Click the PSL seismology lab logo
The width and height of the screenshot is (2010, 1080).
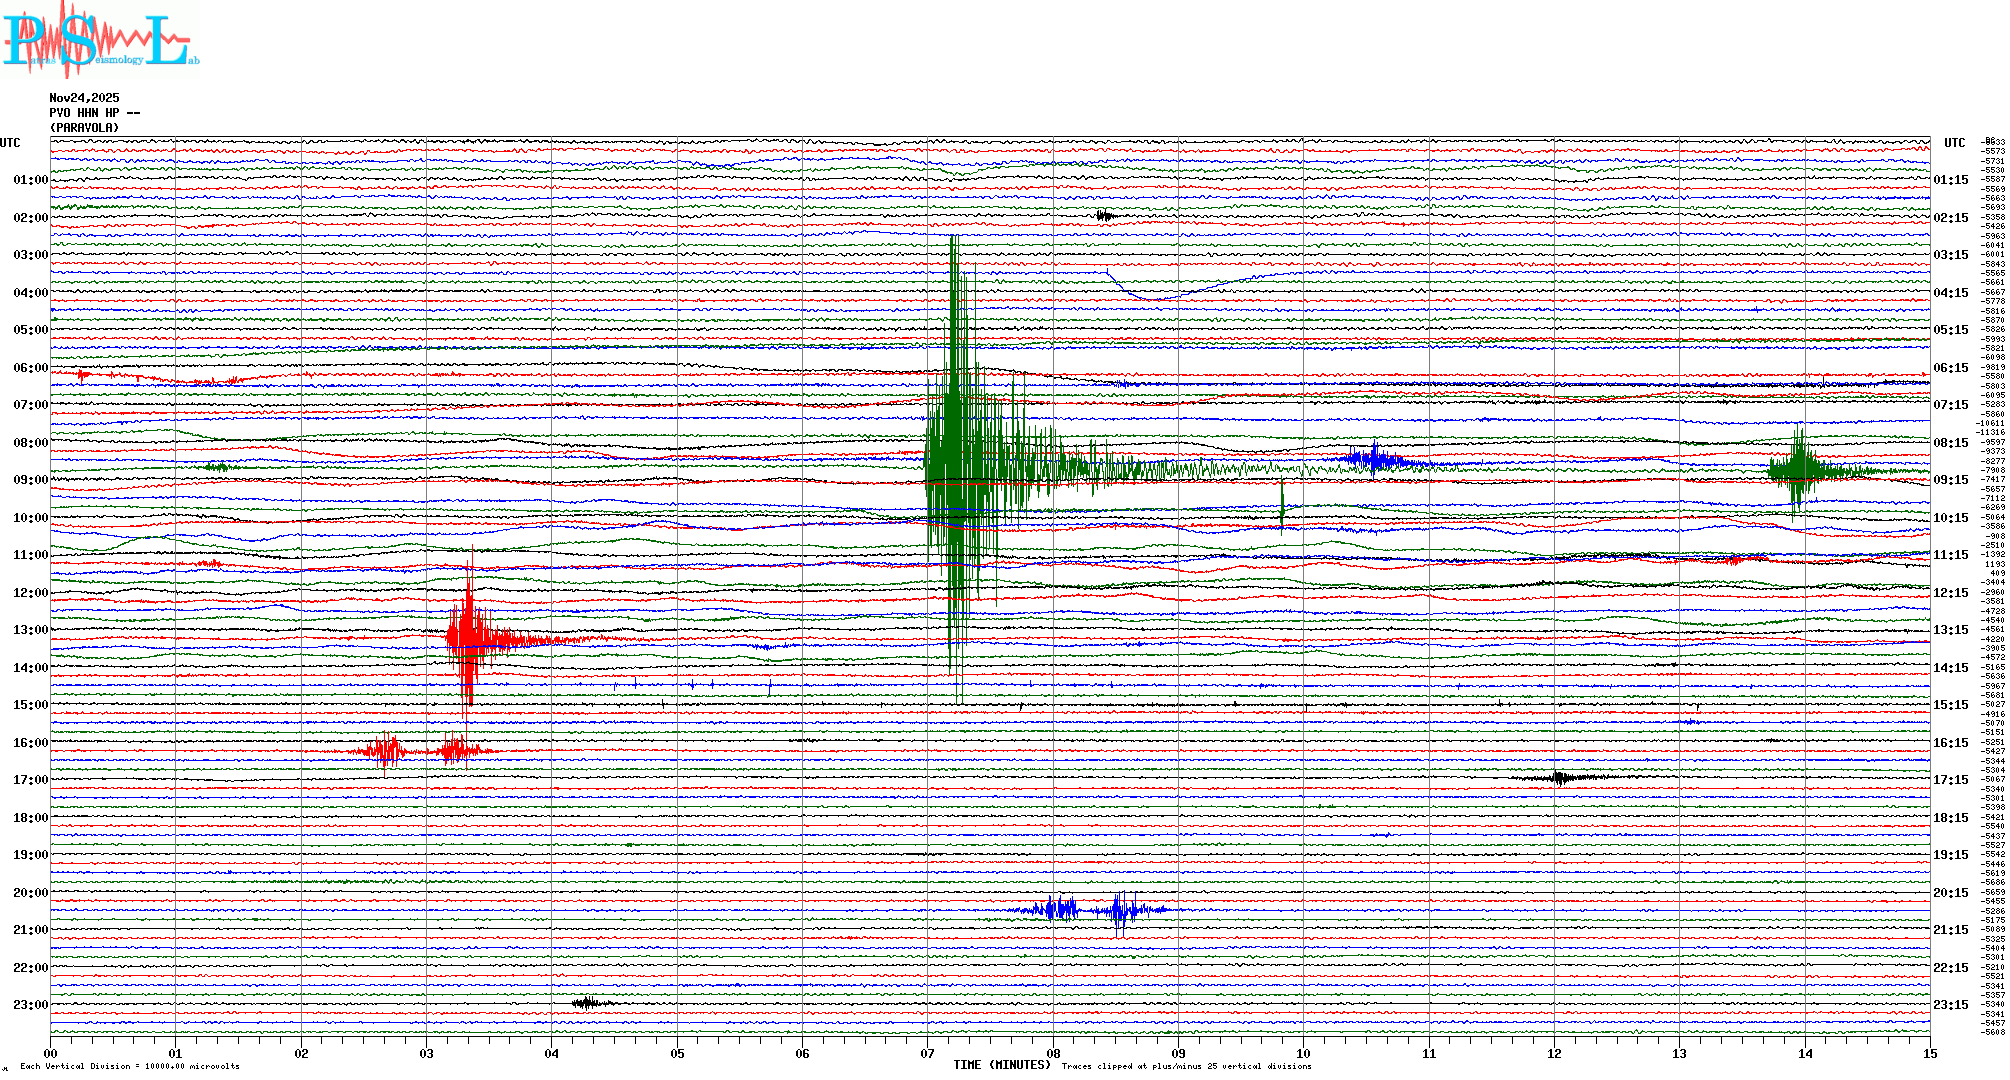point(100,40)
